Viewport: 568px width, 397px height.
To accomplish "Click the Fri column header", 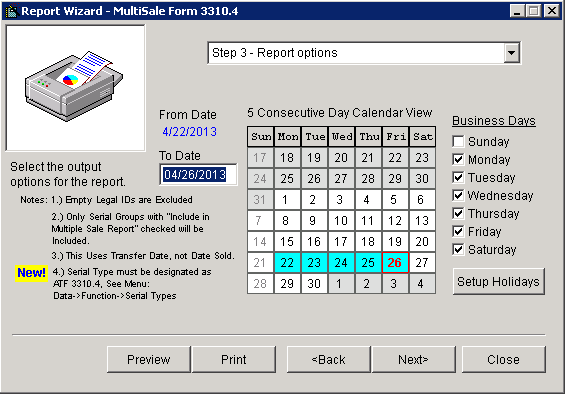I will point(395,137).
